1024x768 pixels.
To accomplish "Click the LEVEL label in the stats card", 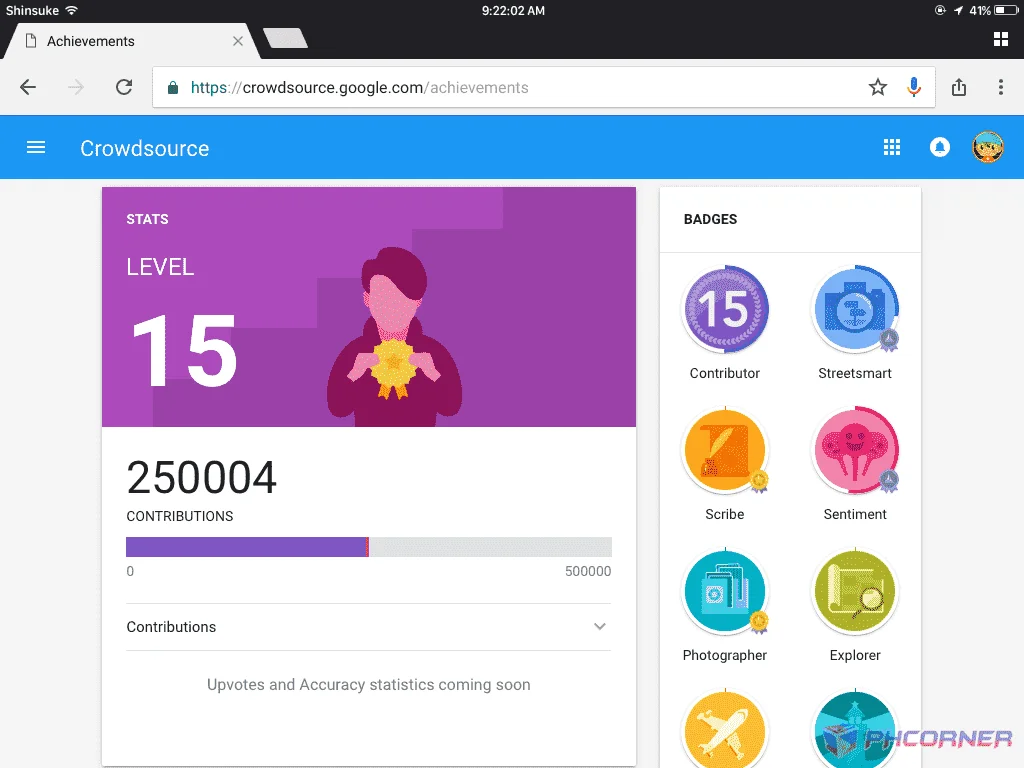I will (x=160, y=266).
